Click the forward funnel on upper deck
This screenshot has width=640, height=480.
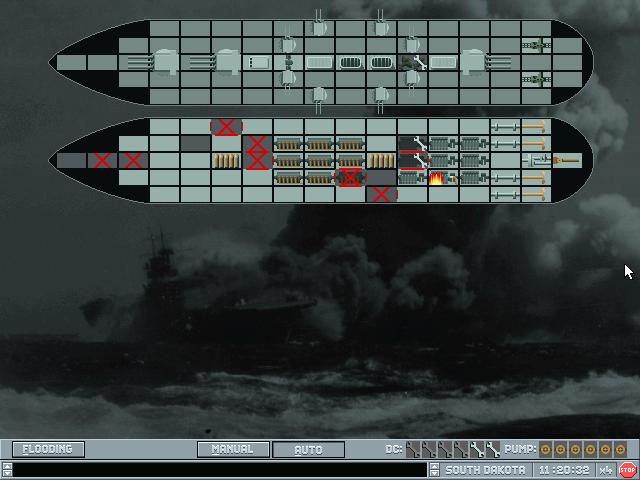[x=350, y=62]
